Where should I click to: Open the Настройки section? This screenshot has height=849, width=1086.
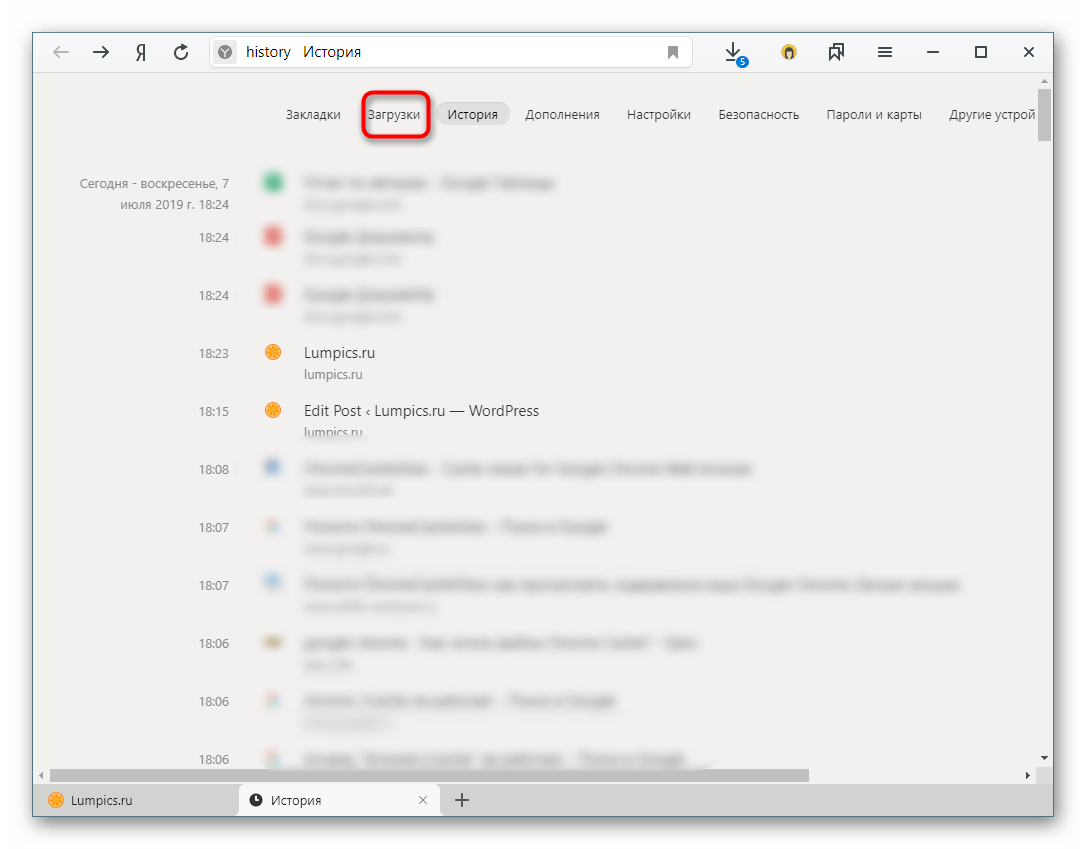click(659, 115)
